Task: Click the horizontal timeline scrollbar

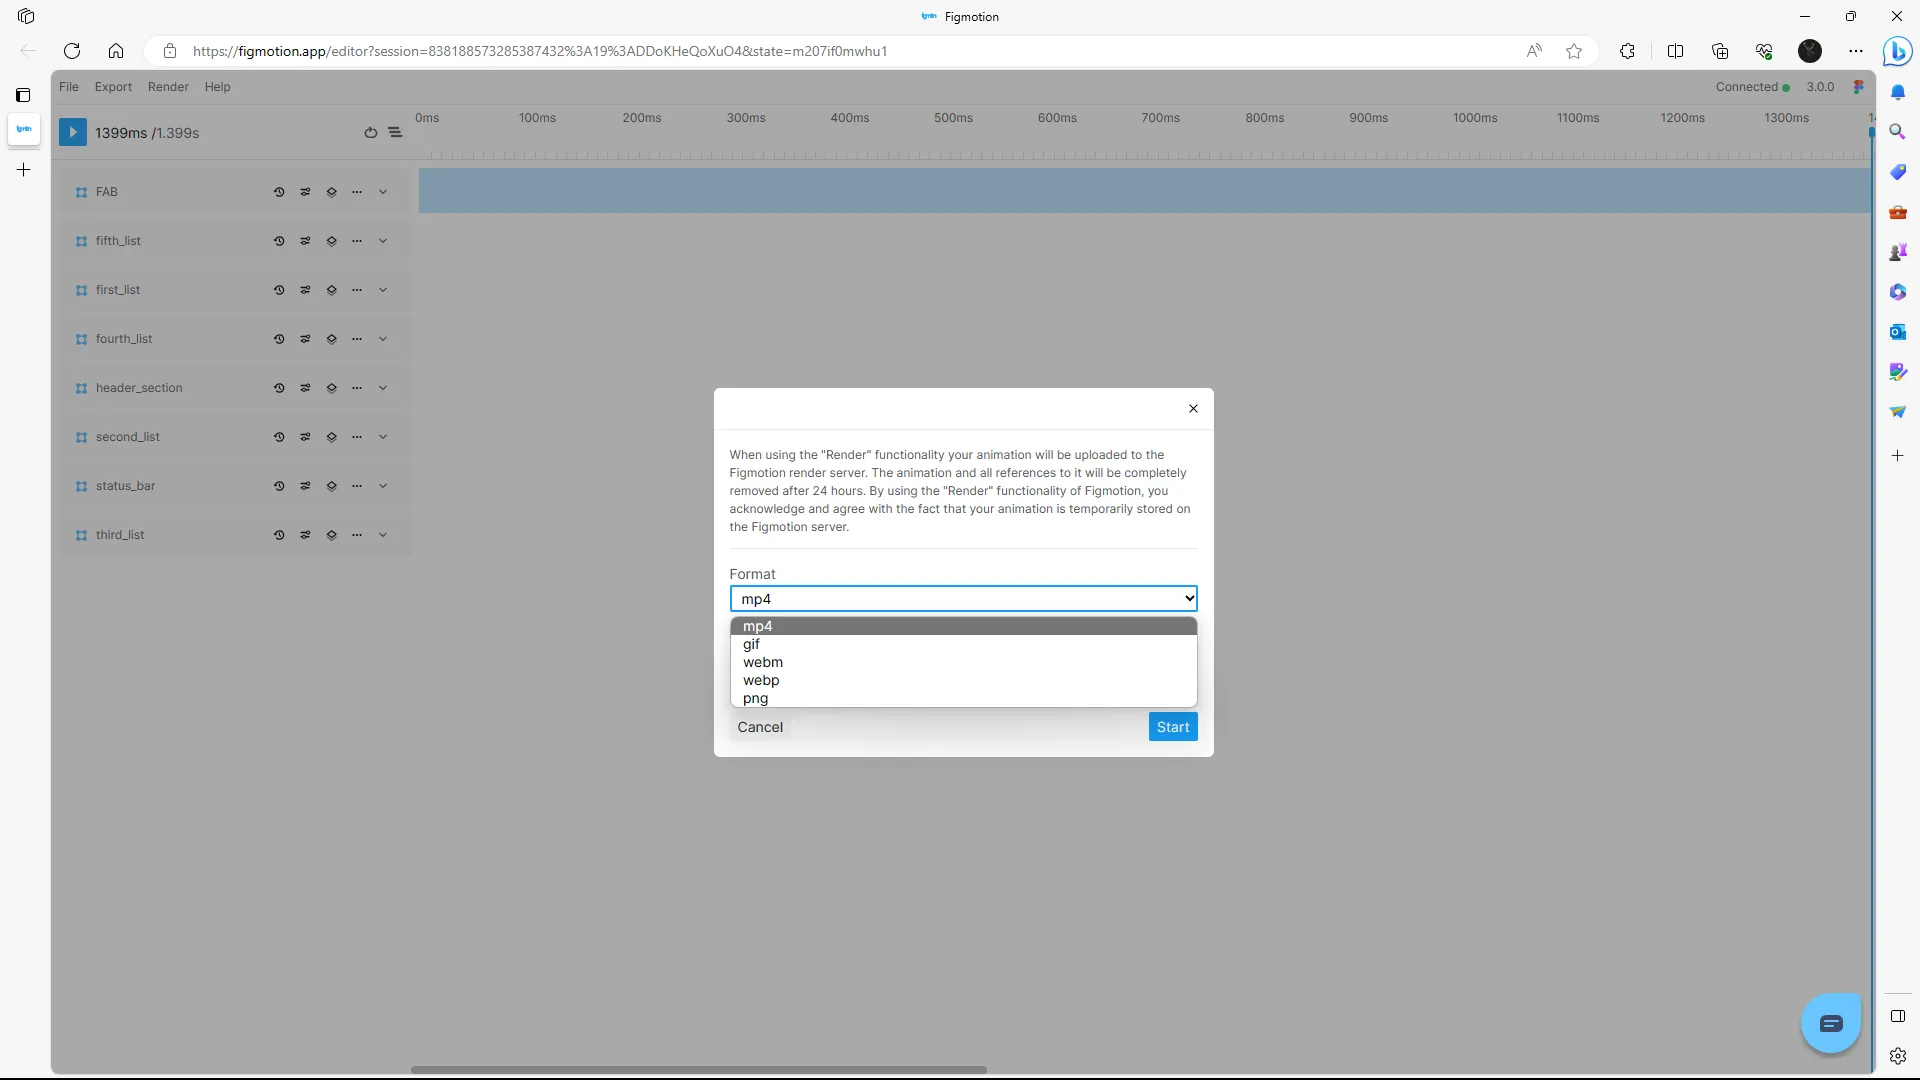Action: click(x=699, y=1069)
